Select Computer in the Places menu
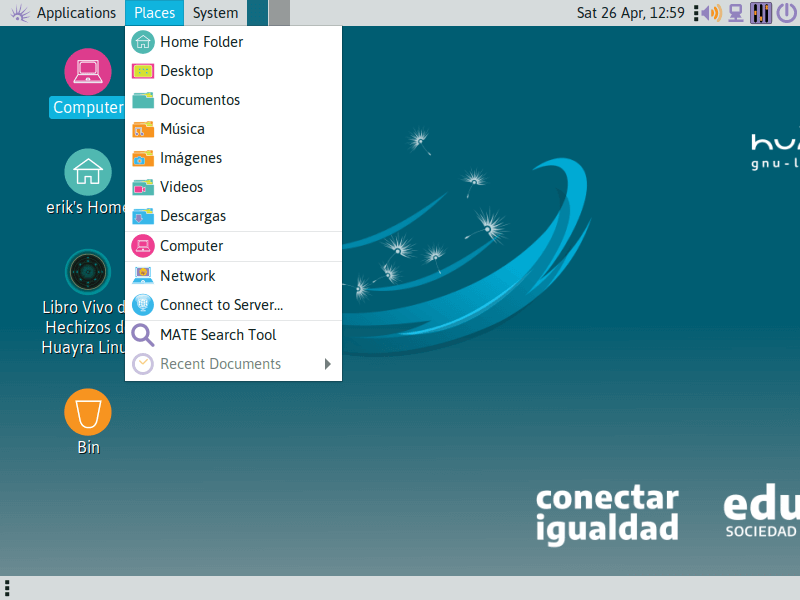This screenshot has width=800, height=600. [x=233, y=246]
